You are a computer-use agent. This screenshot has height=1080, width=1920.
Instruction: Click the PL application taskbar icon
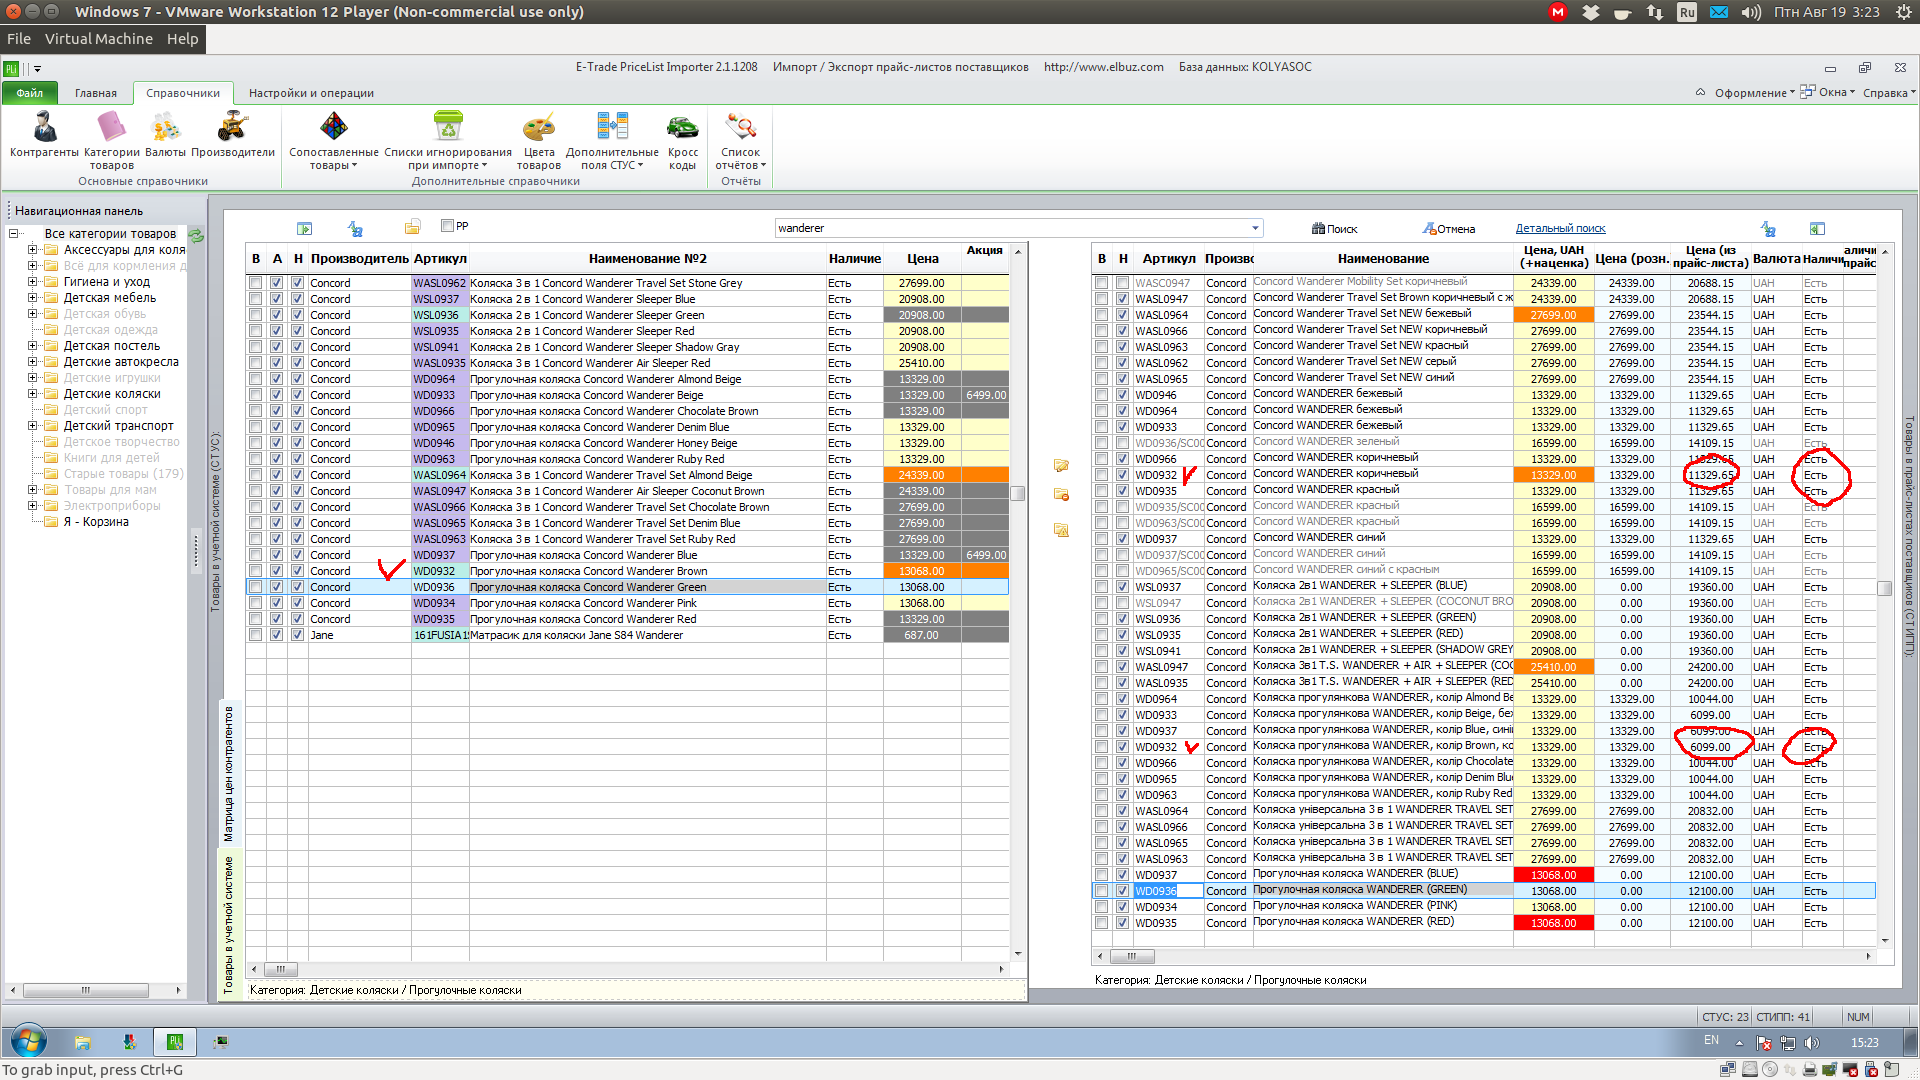tap(175, 1042)
